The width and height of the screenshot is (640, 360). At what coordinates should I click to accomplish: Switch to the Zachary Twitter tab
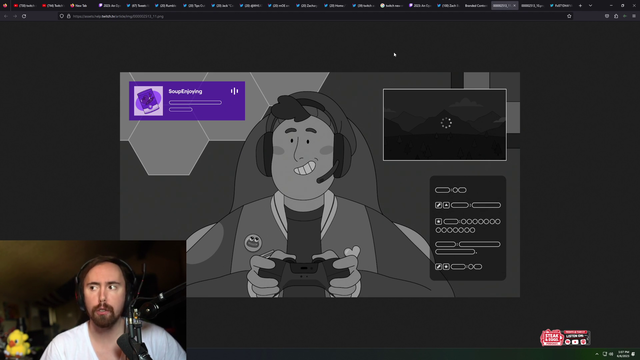click(x=307, y=6)
